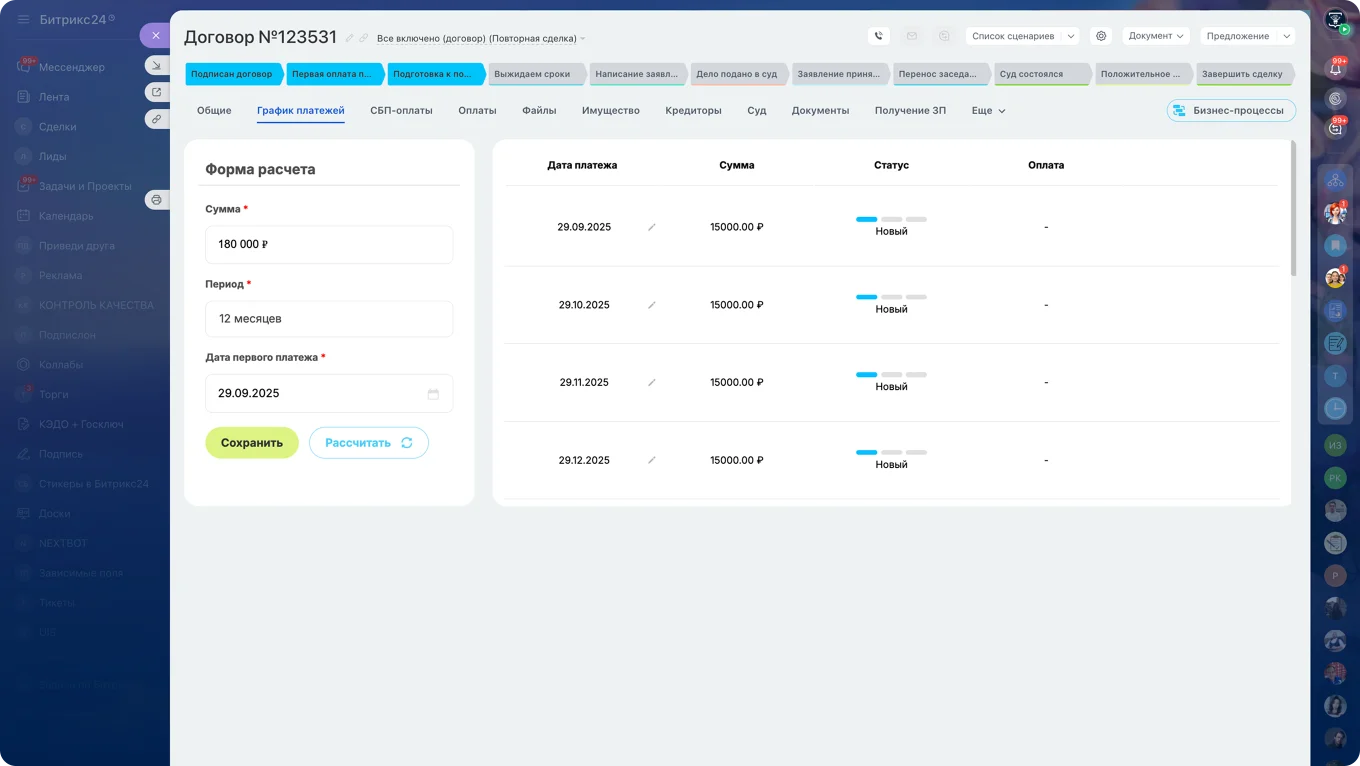Switch to the СБП-оплаты tab
The height and width of the screenshot is (766, 1360).
click(403, 110)
